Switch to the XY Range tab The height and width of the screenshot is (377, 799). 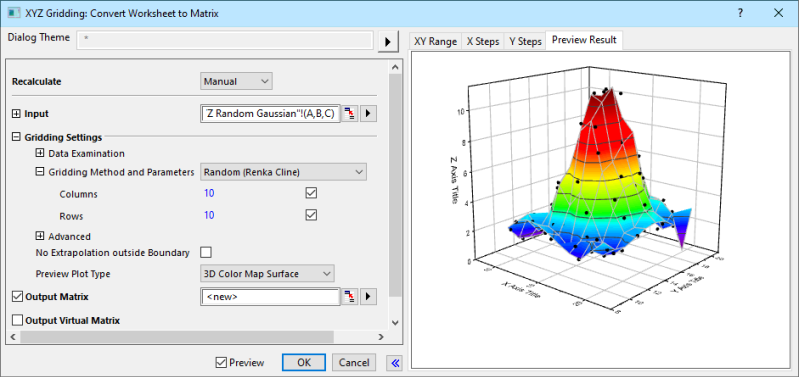click(x=435, y=42)
